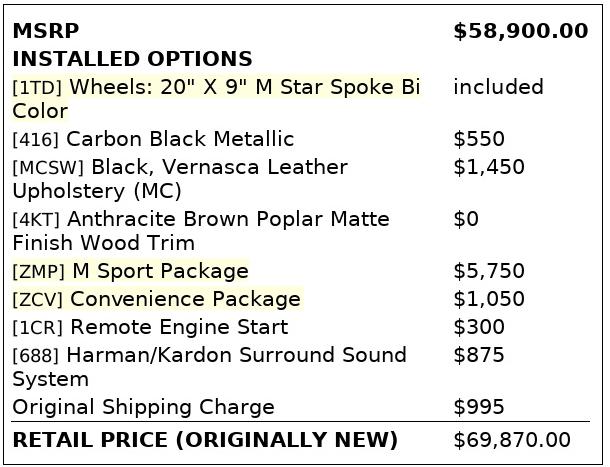Select the Carbon Black Metallic option
The height and width of the screenshot is (467, 610).
point(153,139)
